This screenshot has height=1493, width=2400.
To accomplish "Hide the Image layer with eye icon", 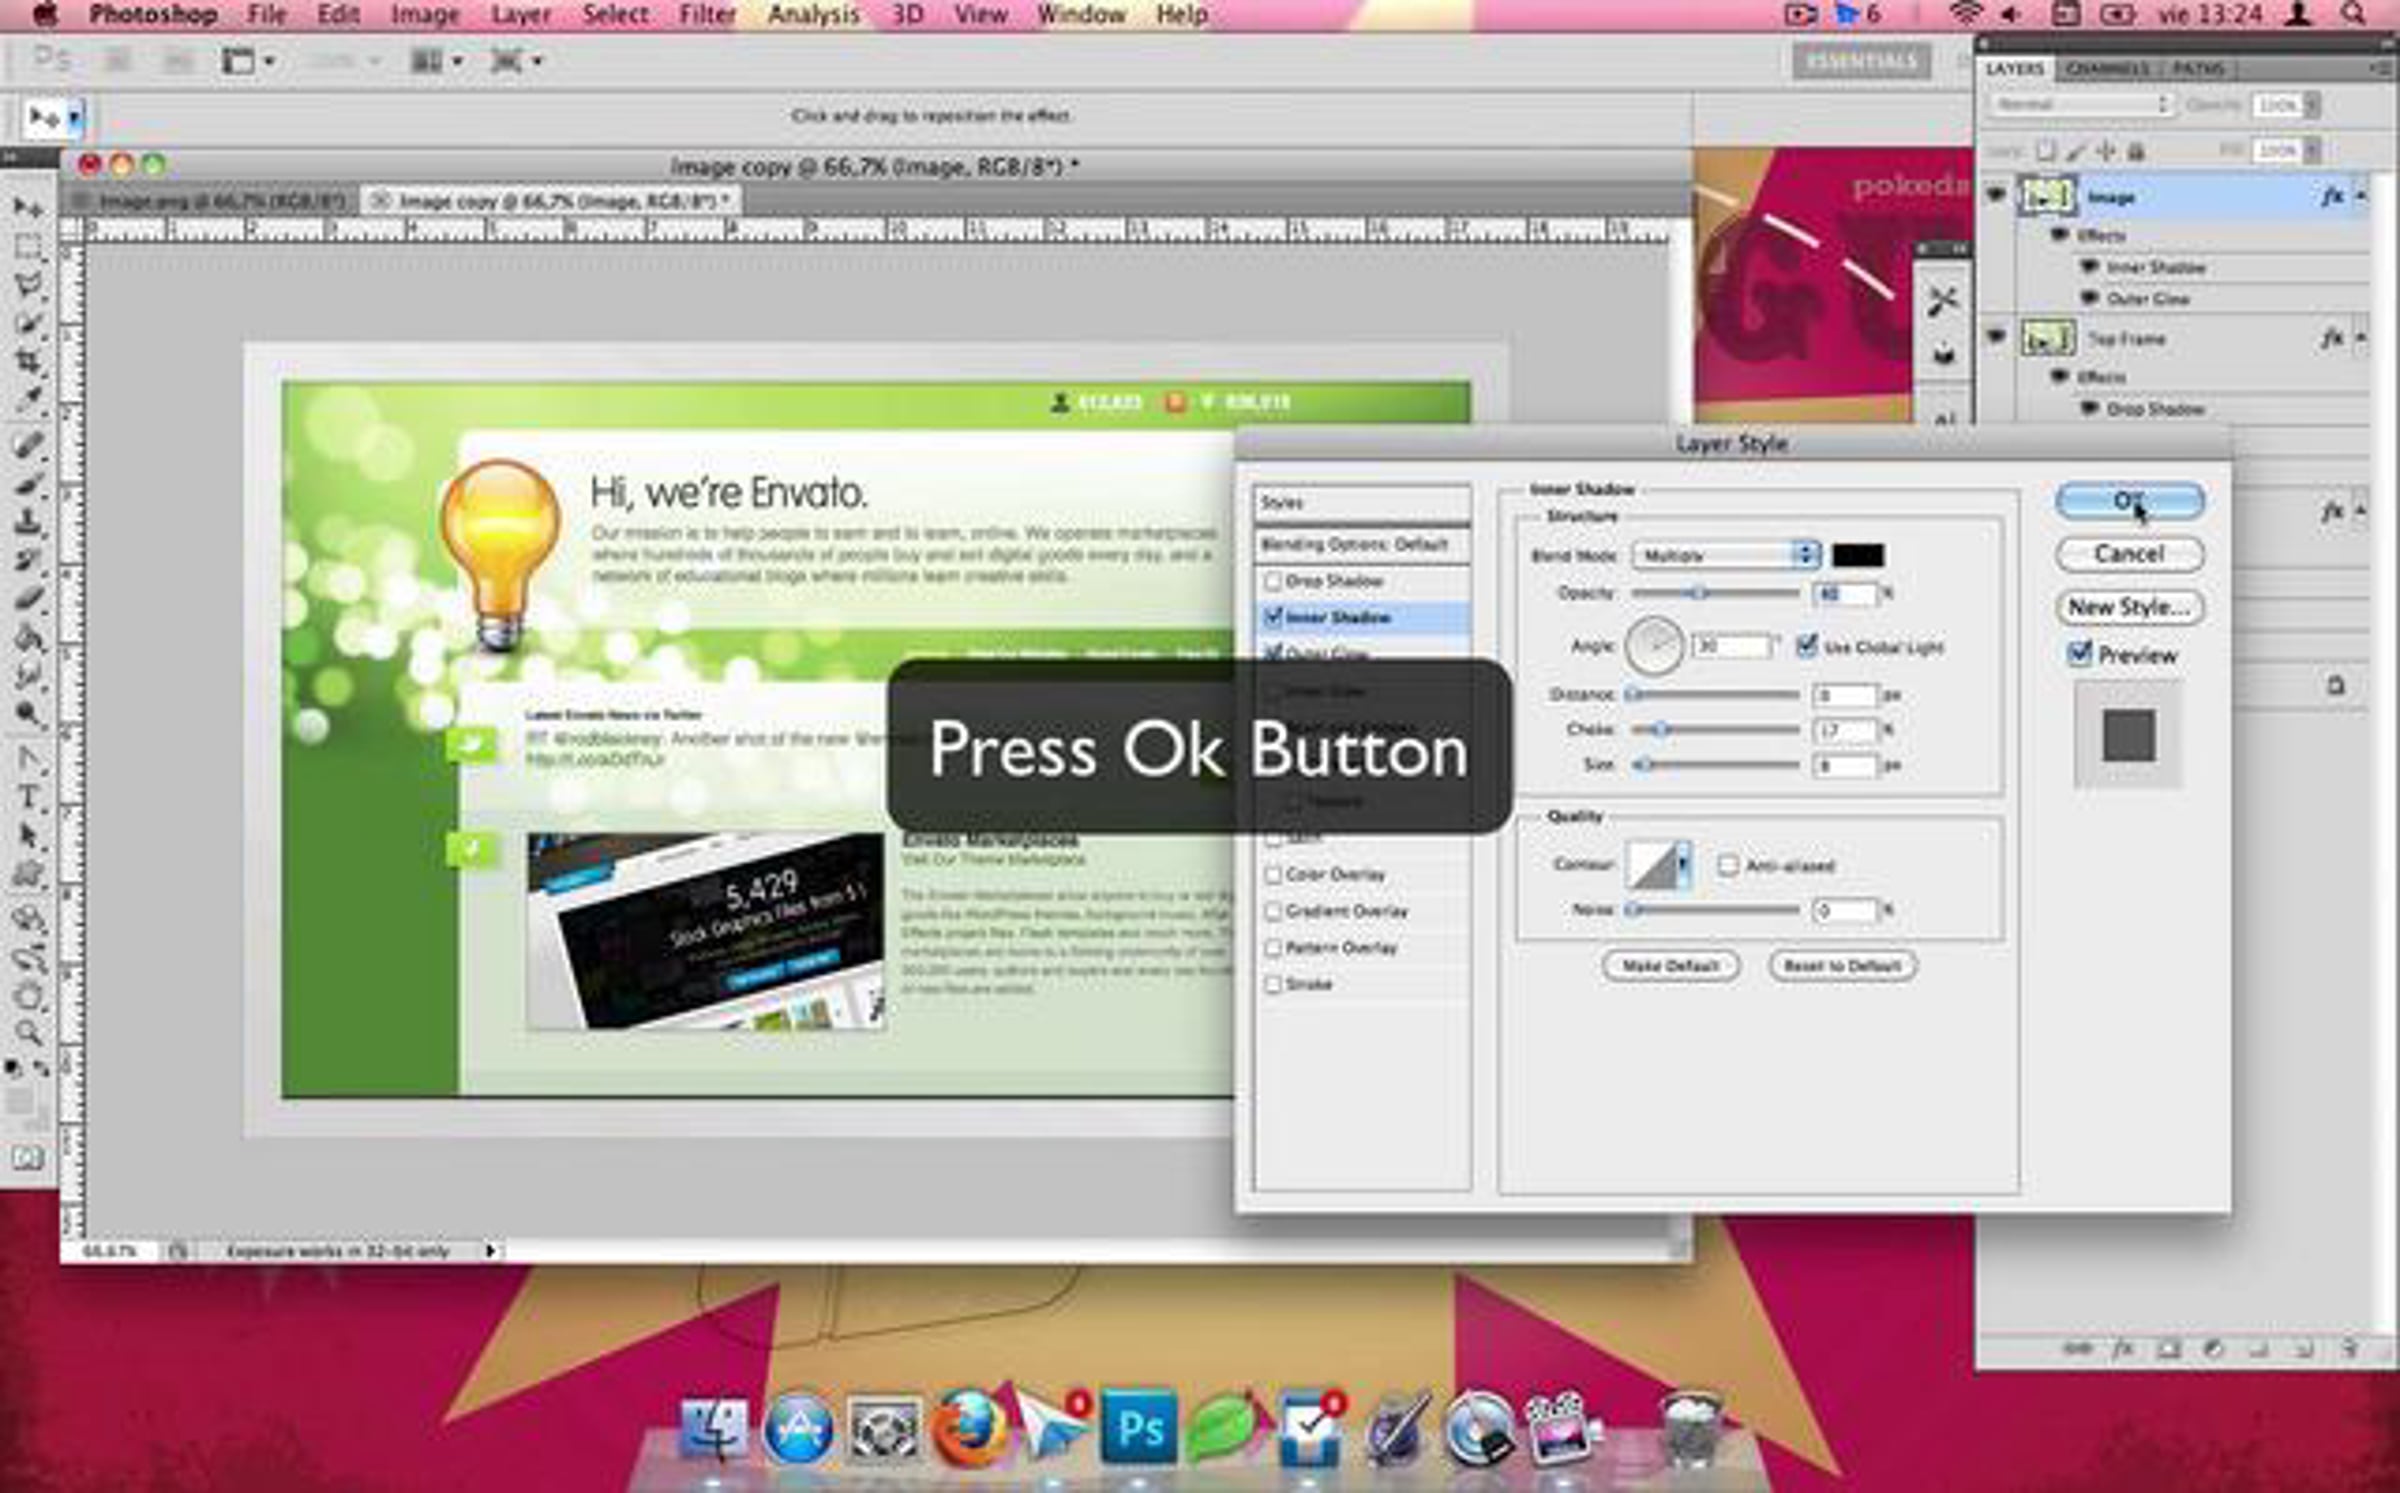I will click(1995, 195).
